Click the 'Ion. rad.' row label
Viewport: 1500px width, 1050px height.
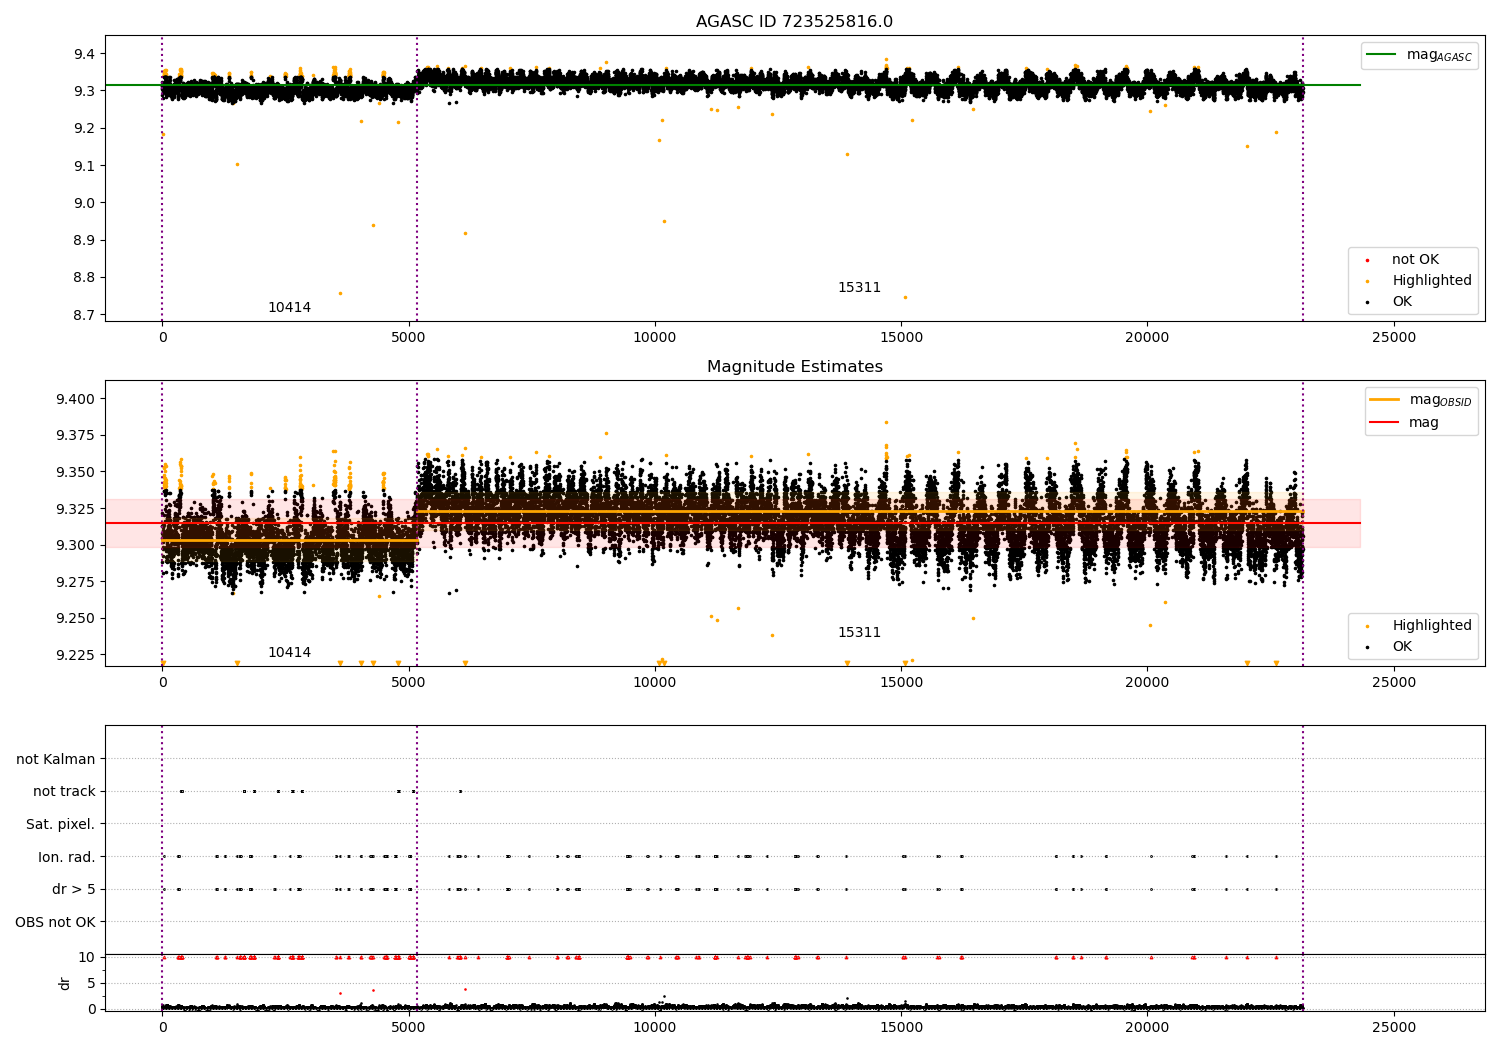[x=67, y=858]
